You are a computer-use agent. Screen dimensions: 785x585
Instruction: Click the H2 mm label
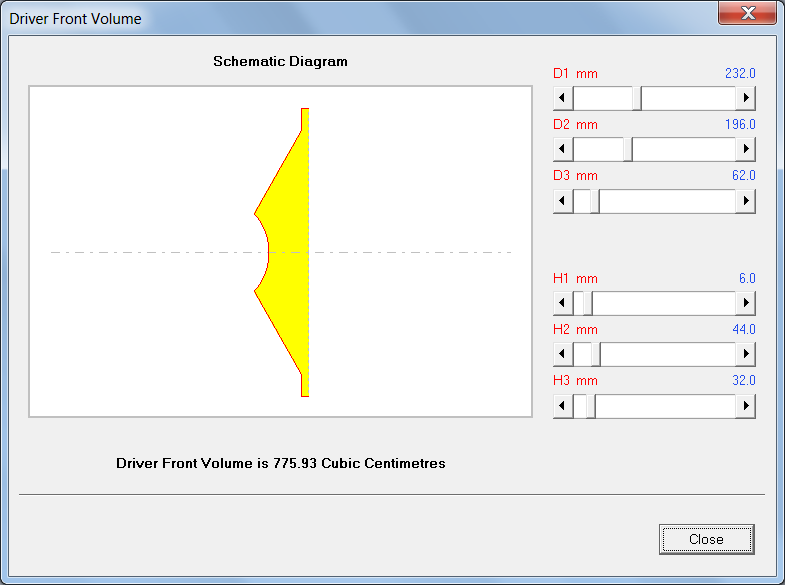pyautogui.click(x=575, y=330)
